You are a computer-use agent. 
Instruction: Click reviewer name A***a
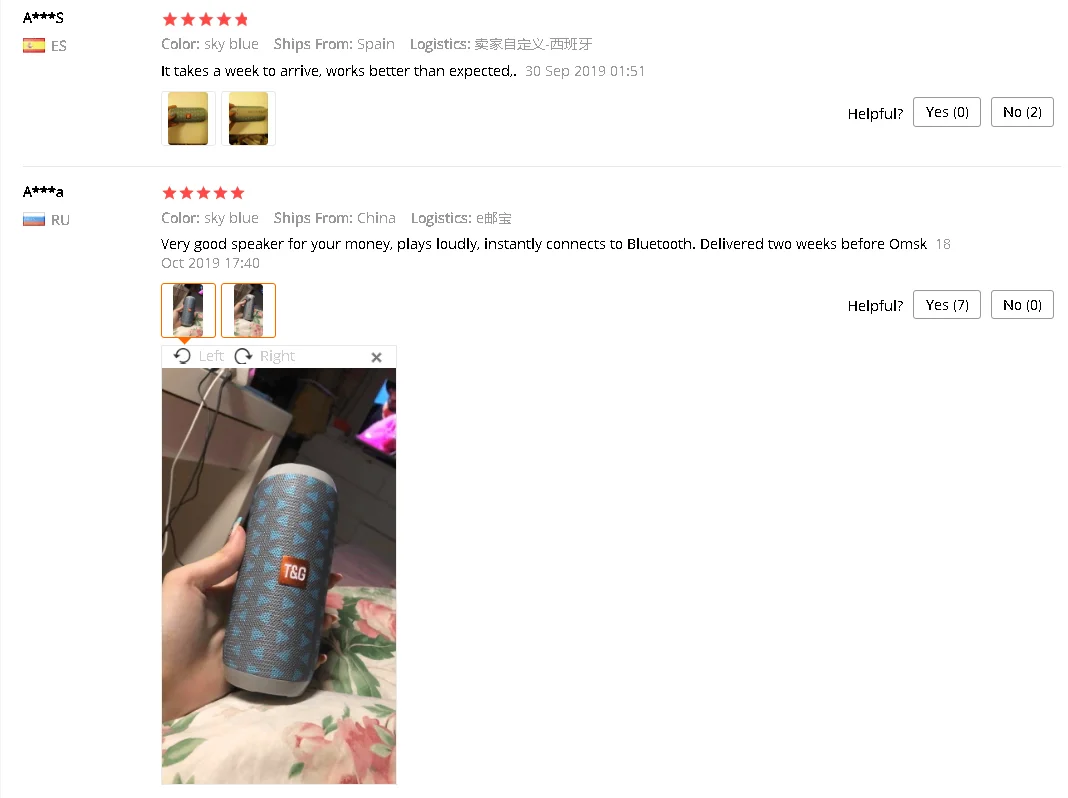[44, 192]
